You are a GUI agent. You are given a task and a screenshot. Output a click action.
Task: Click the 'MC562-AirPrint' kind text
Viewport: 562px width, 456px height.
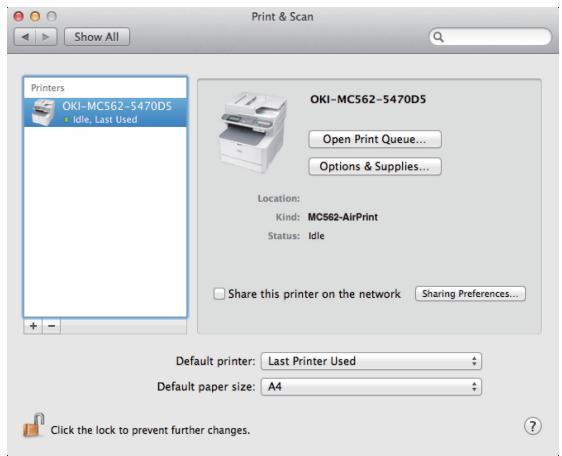pyautogui.click(x=343, y=217)
